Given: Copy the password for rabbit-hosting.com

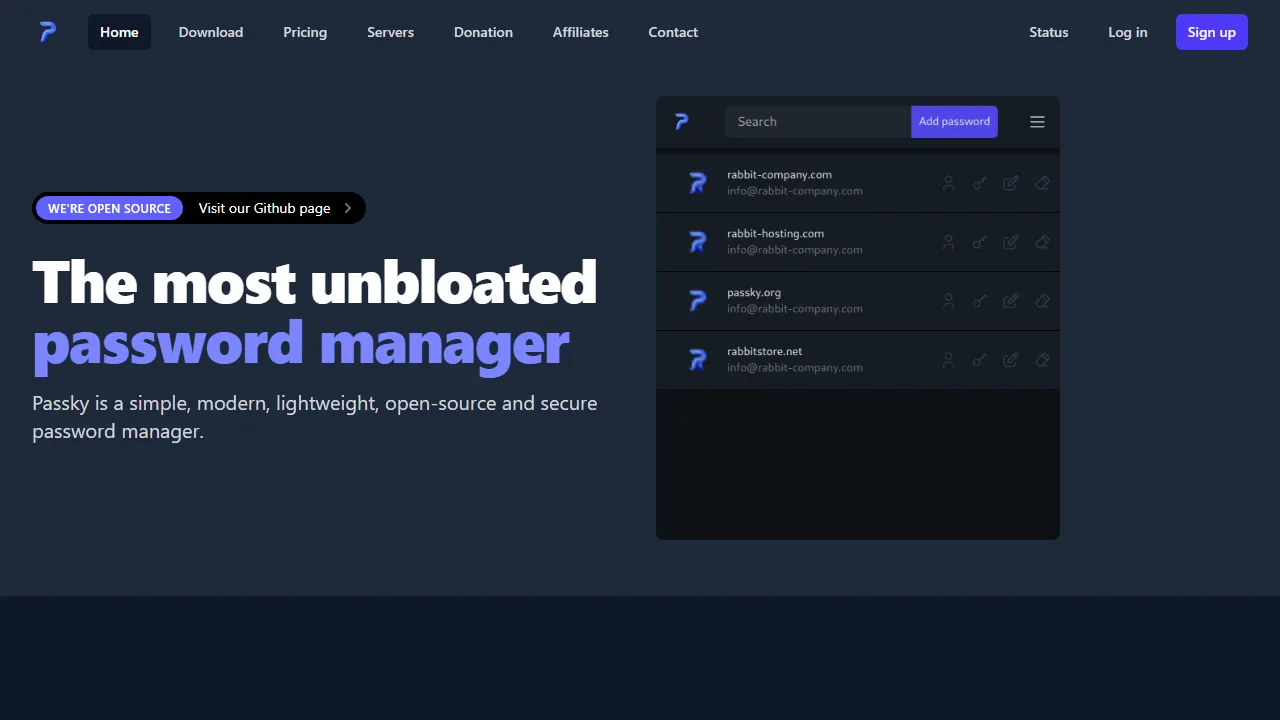Looking at the screenshot, I should tap(979, 242).
